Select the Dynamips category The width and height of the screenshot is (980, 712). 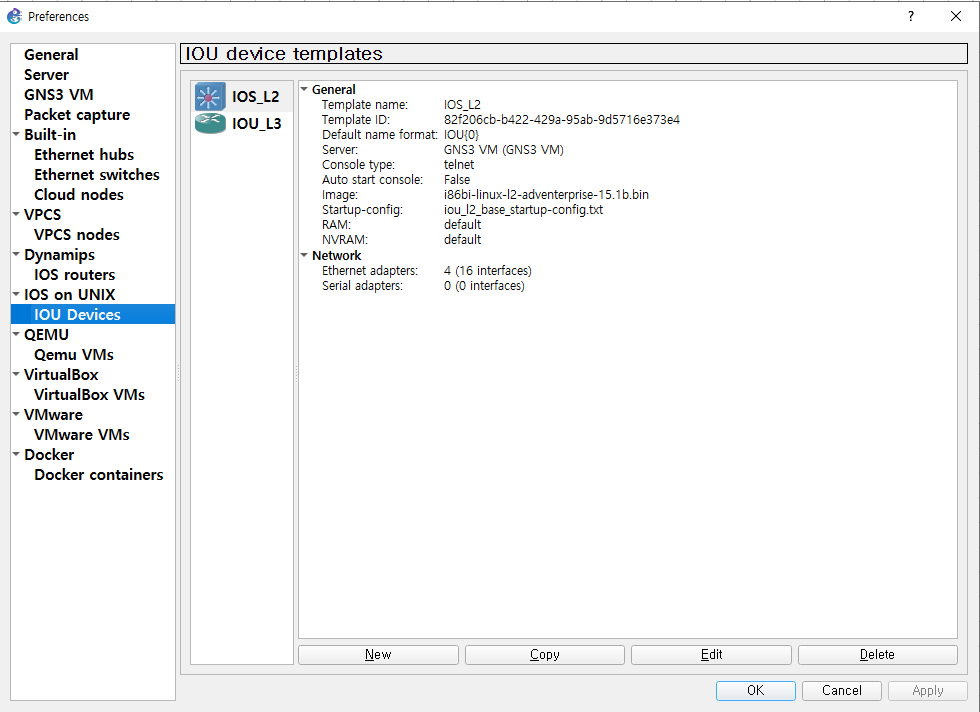[59, 254]
